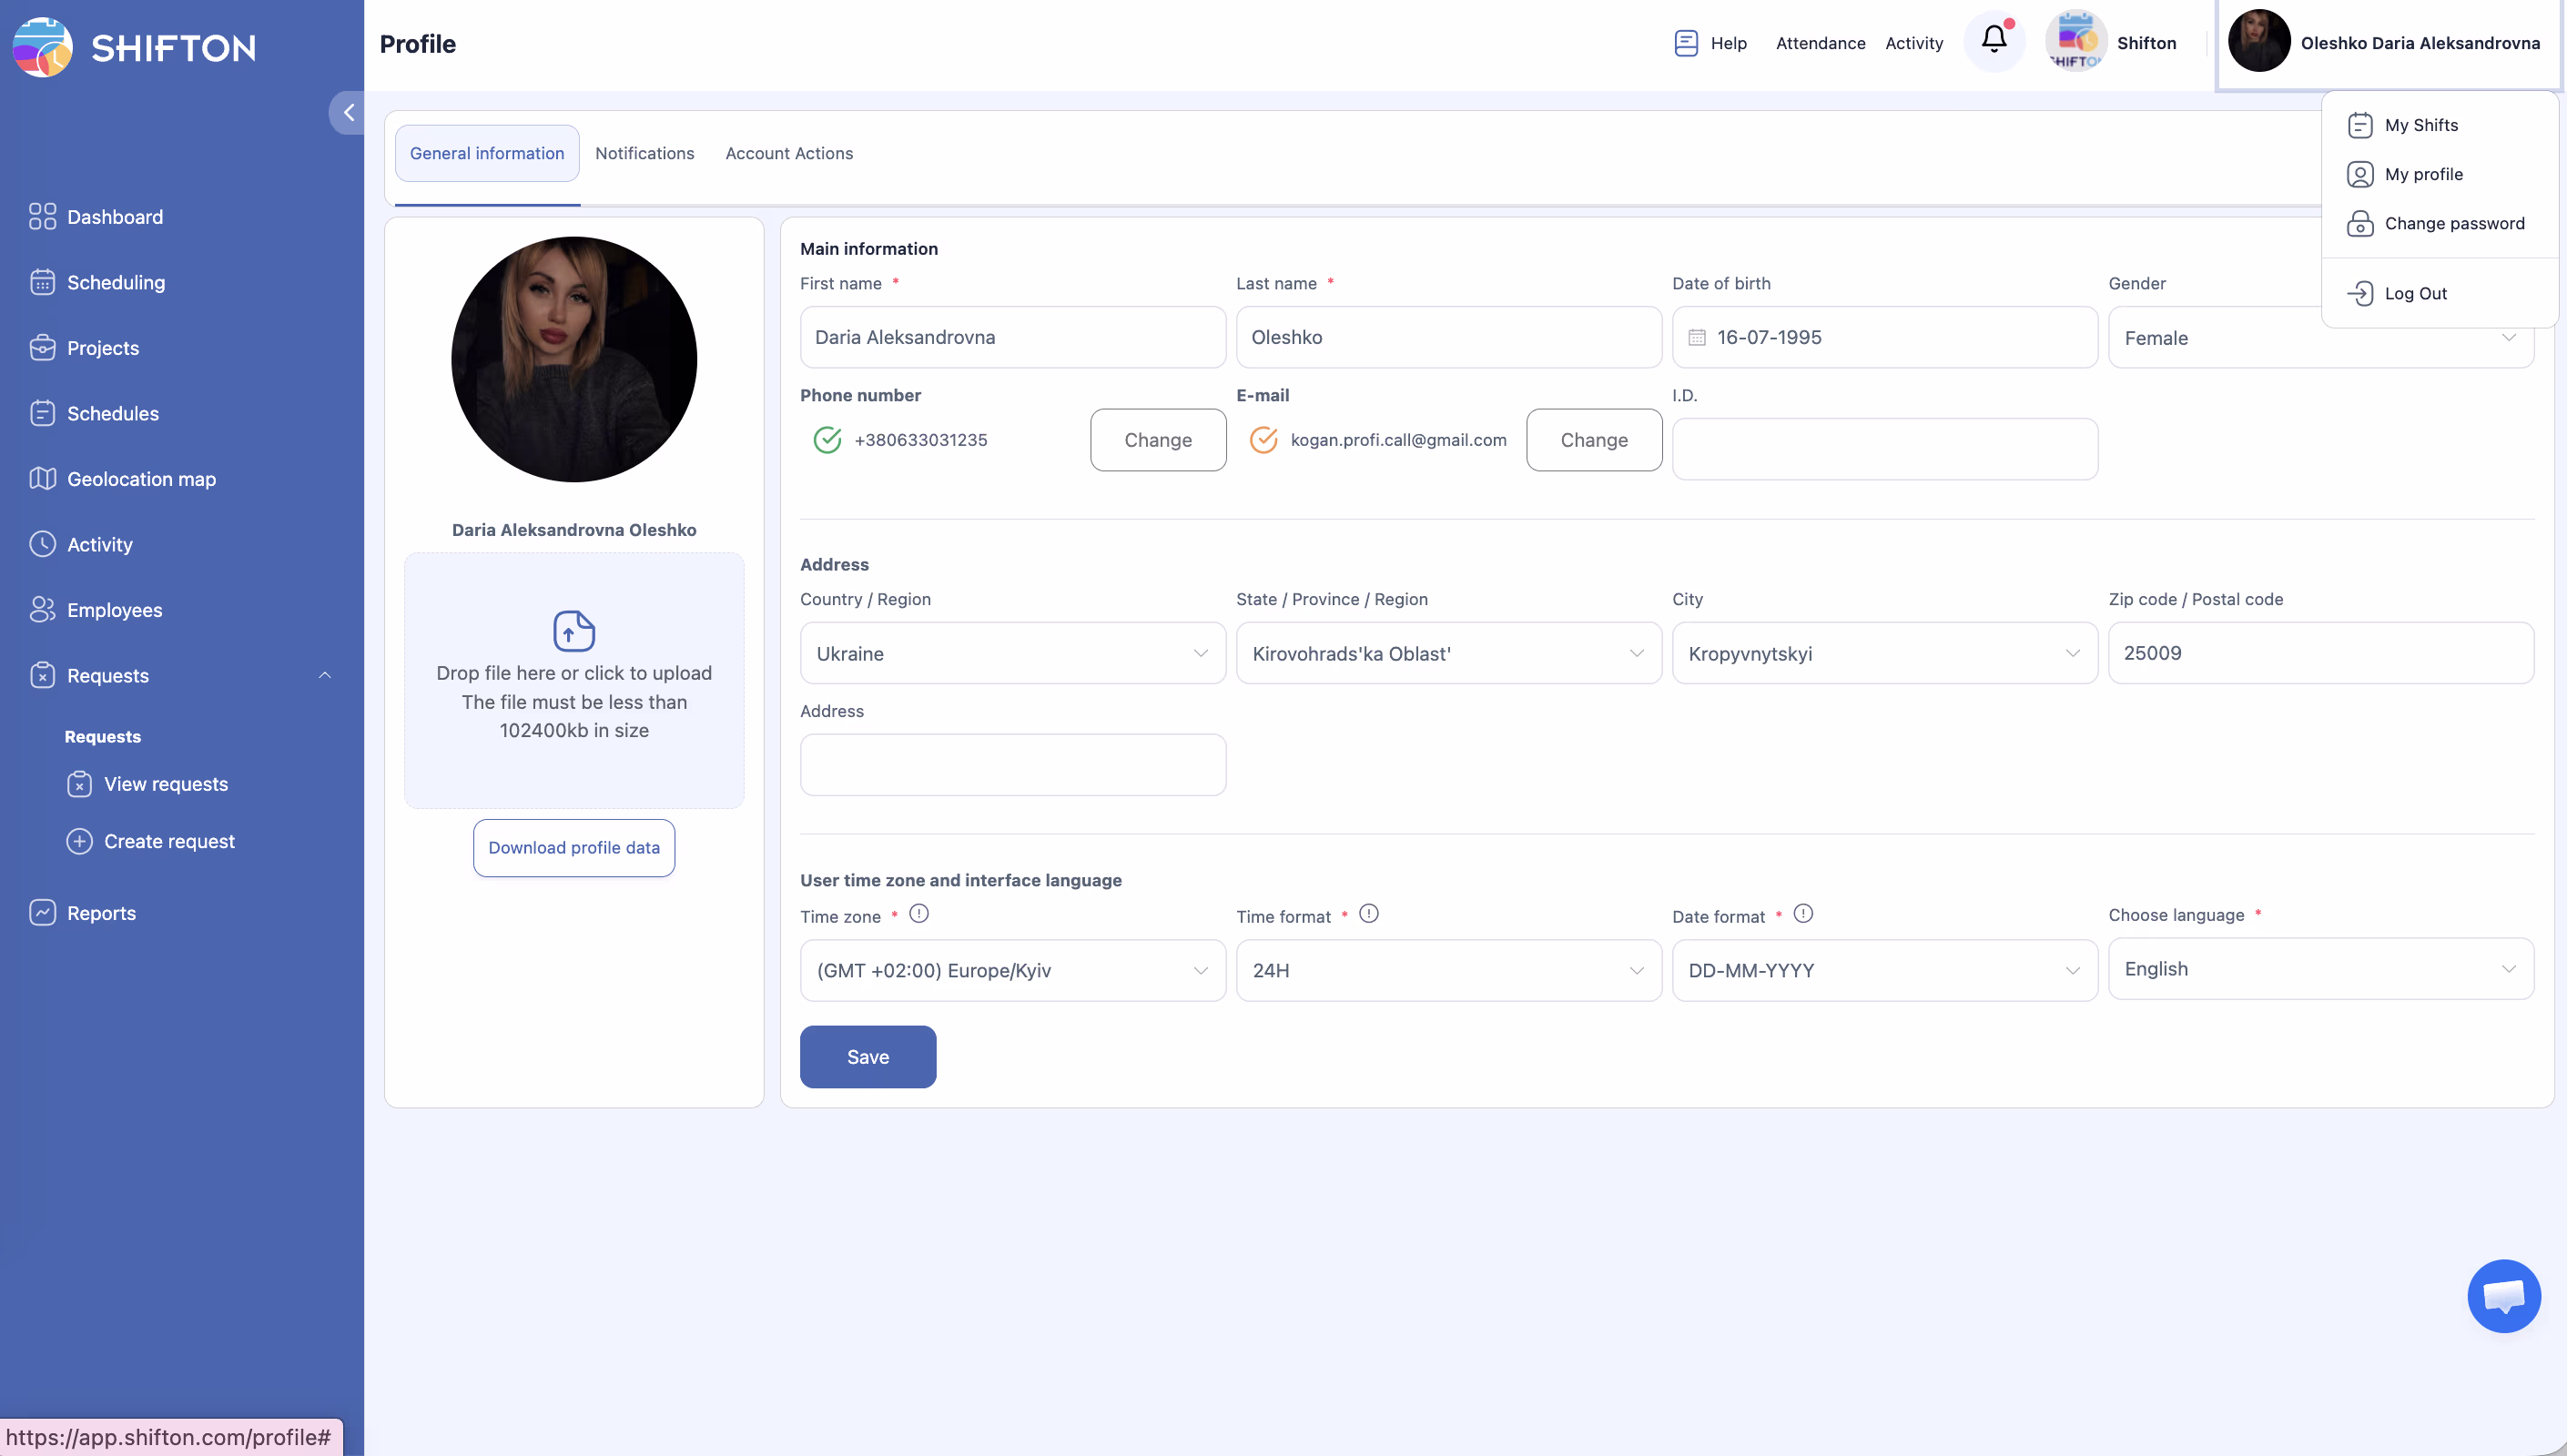Select Log Out from user menu
The width and height of the screenshot is (2567, 1456).
click(x=2415, y=293)
